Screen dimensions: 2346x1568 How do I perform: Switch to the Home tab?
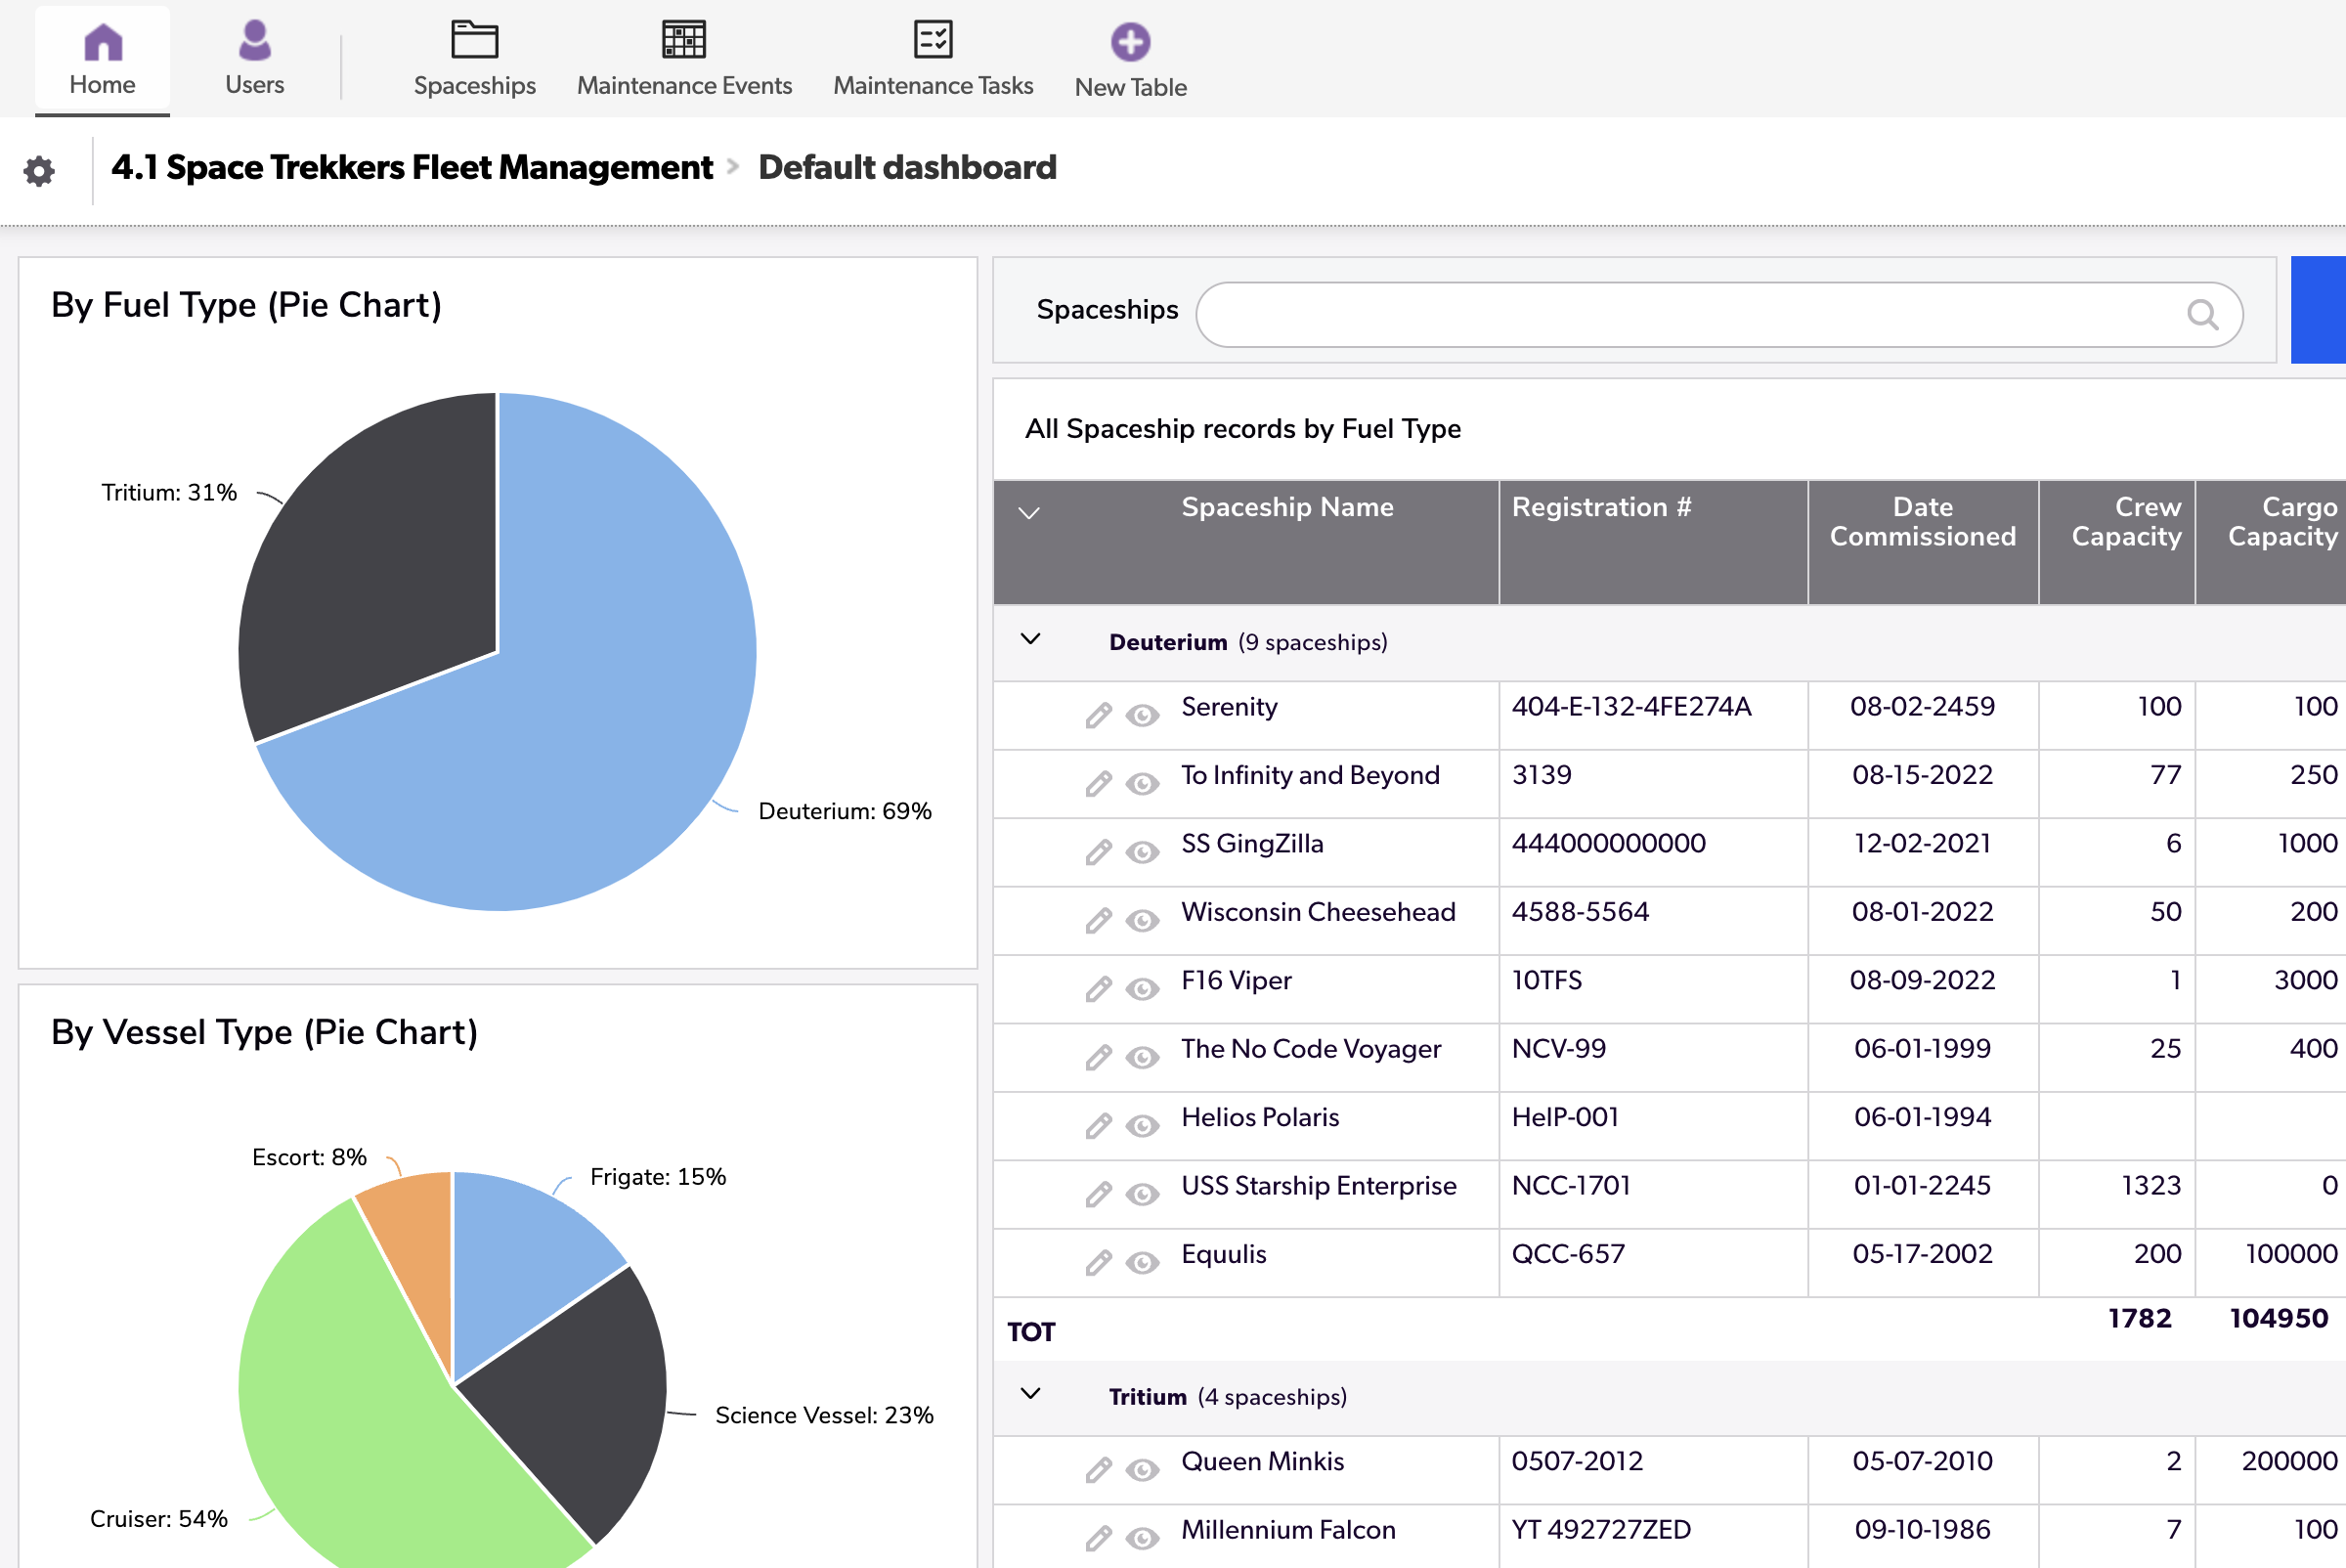(x=101, y=55)
